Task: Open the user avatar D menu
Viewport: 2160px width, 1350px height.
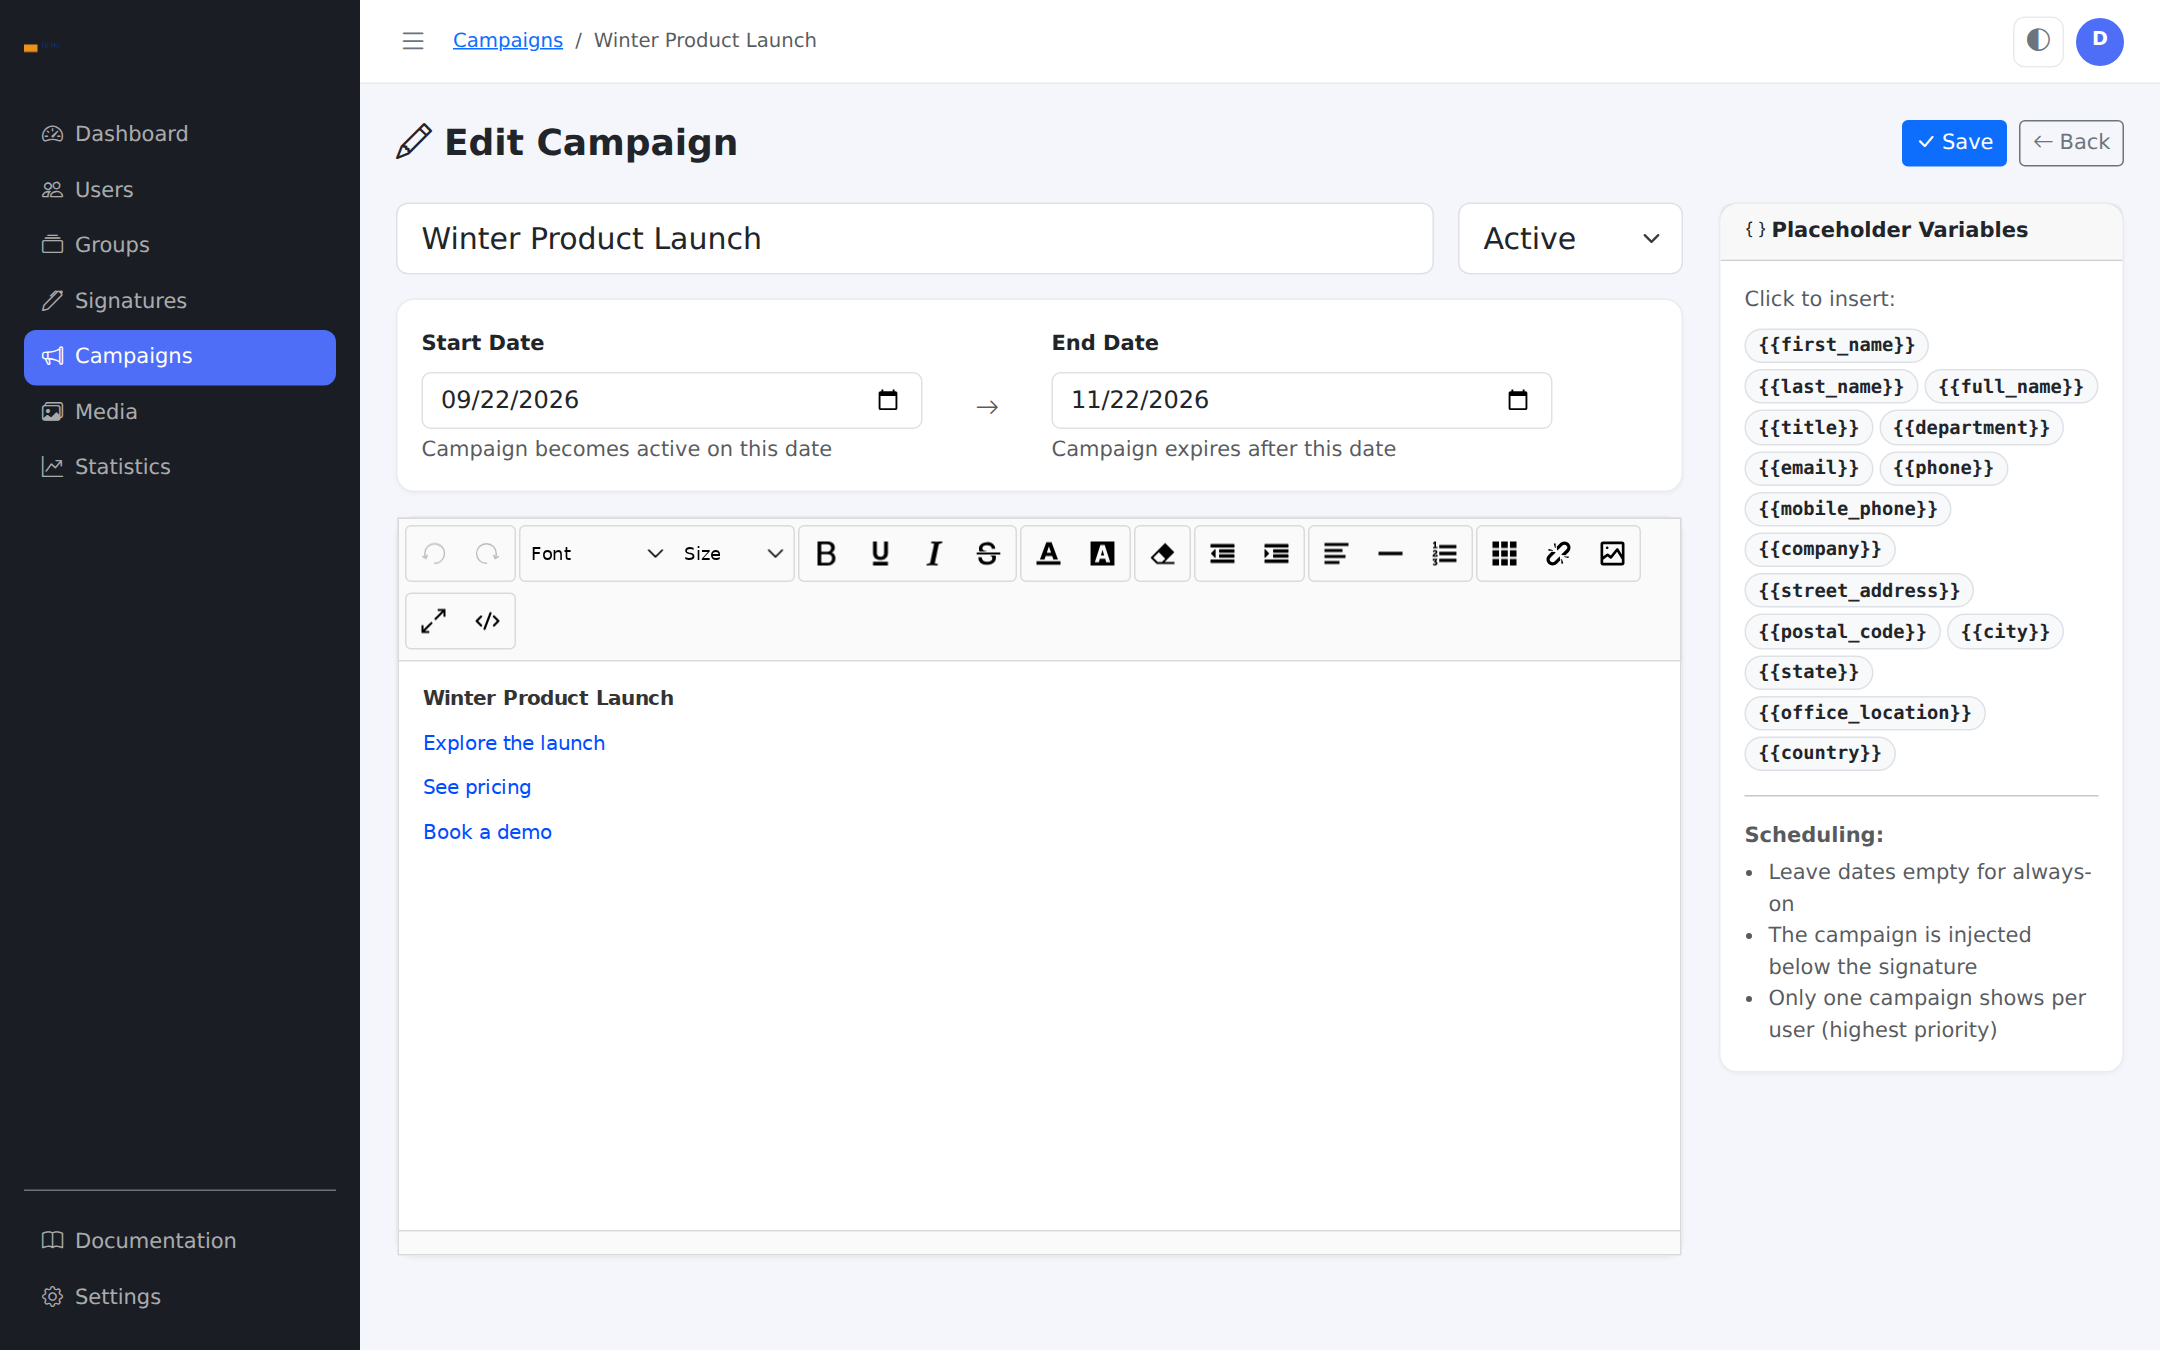Action: pyautogui.click(x=2099, y=41)
